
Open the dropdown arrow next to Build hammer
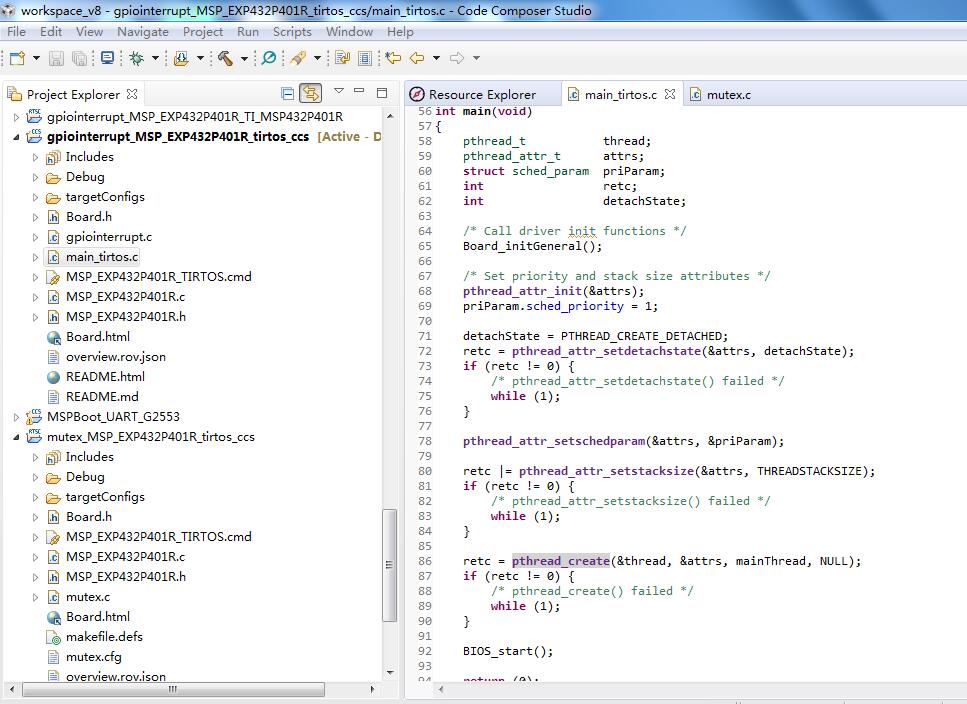243,59
